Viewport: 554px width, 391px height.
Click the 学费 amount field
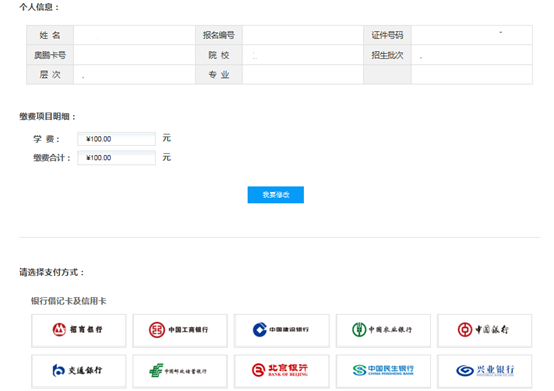(116, 139)
